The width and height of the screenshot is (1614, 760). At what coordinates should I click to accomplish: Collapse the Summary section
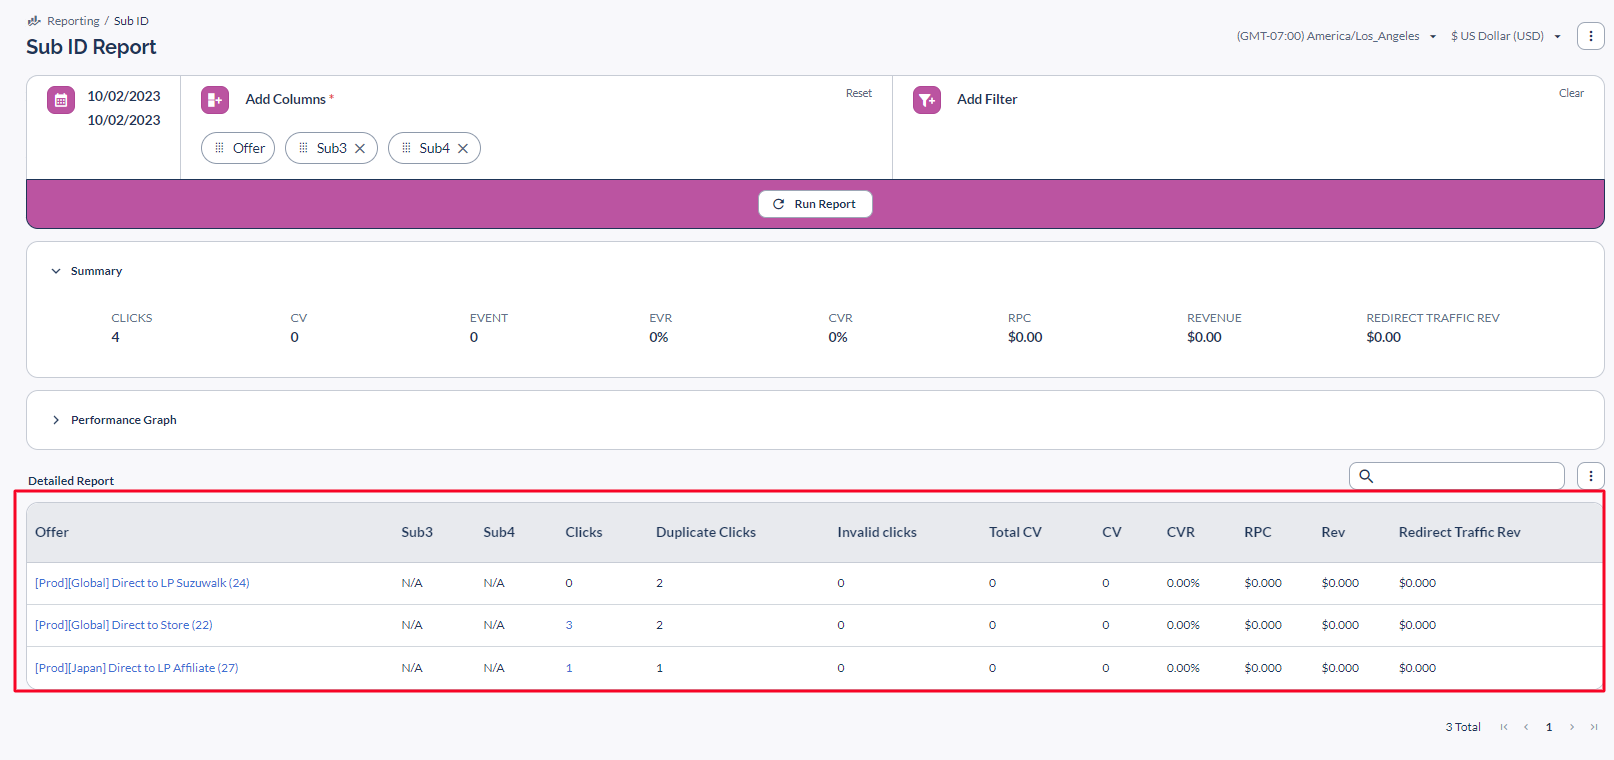56,271
